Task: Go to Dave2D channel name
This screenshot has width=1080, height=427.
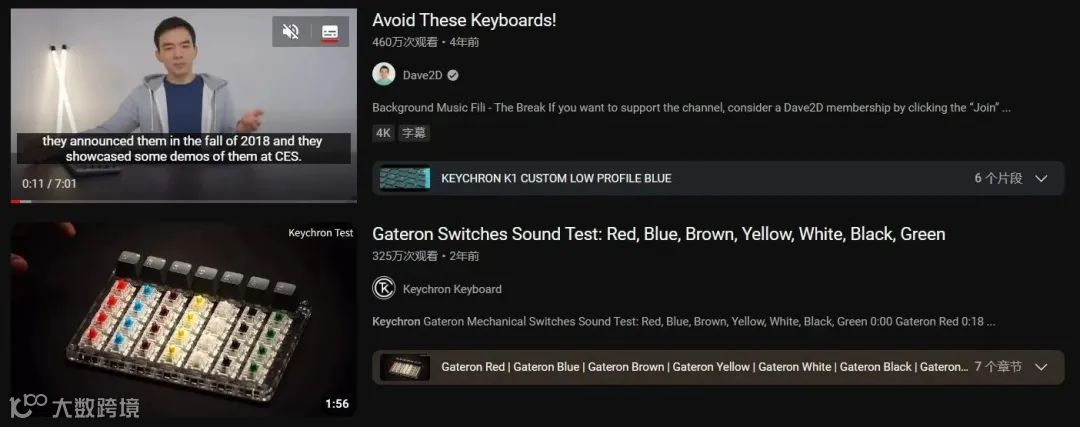Action: point(422,75)
